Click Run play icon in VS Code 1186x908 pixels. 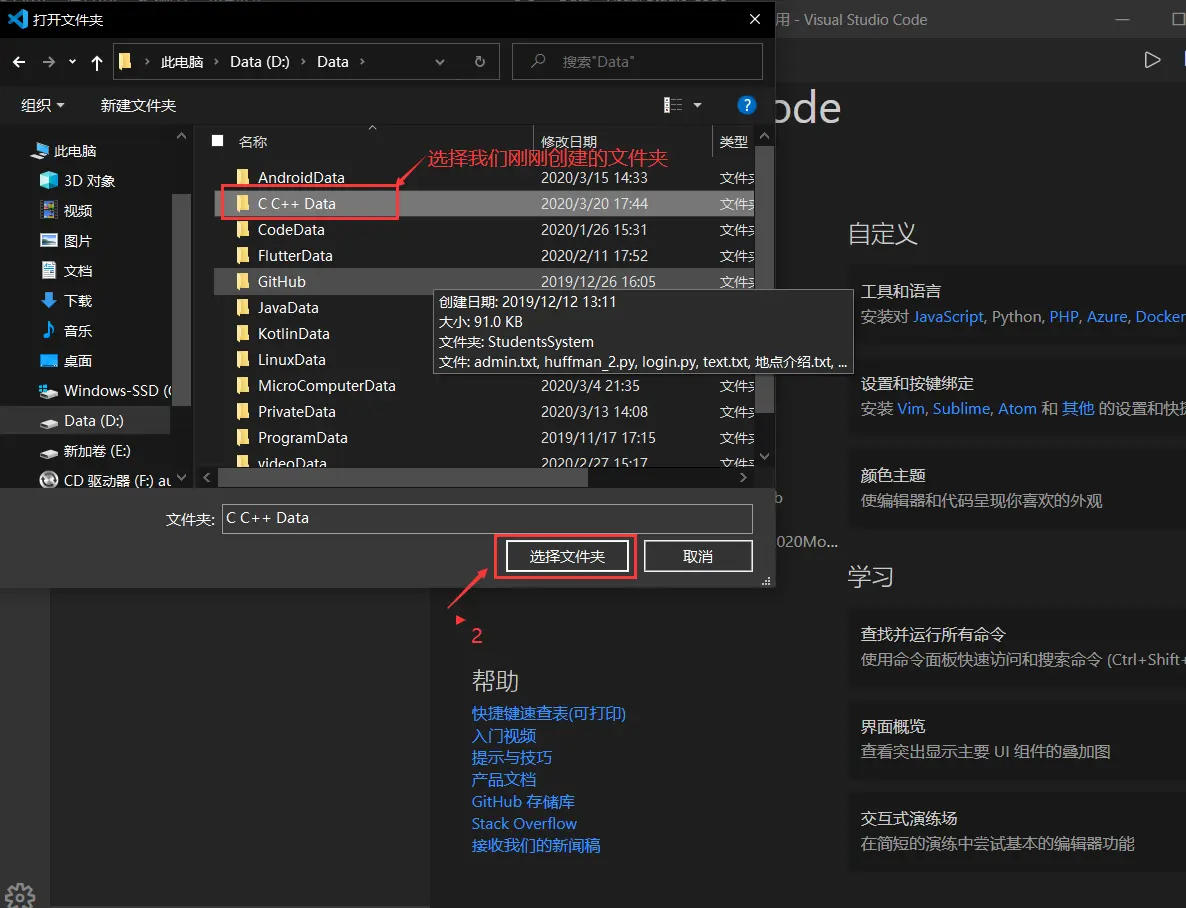click(x=1152, y=60)
